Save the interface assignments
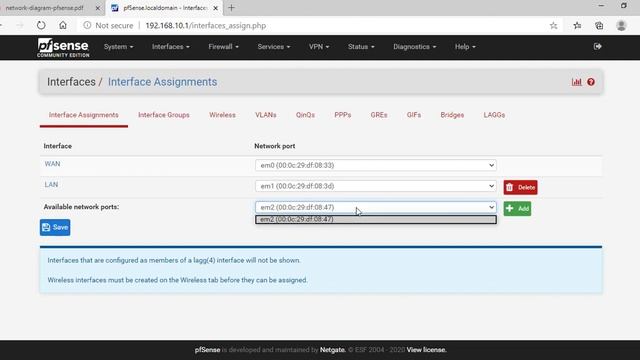The image size is (640, 360). 55,227
